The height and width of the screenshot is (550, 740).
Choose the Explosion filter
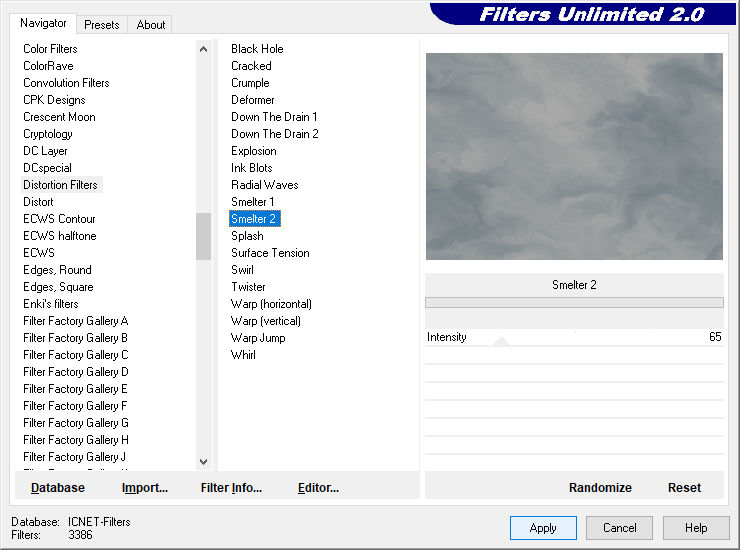pos(254,151)
